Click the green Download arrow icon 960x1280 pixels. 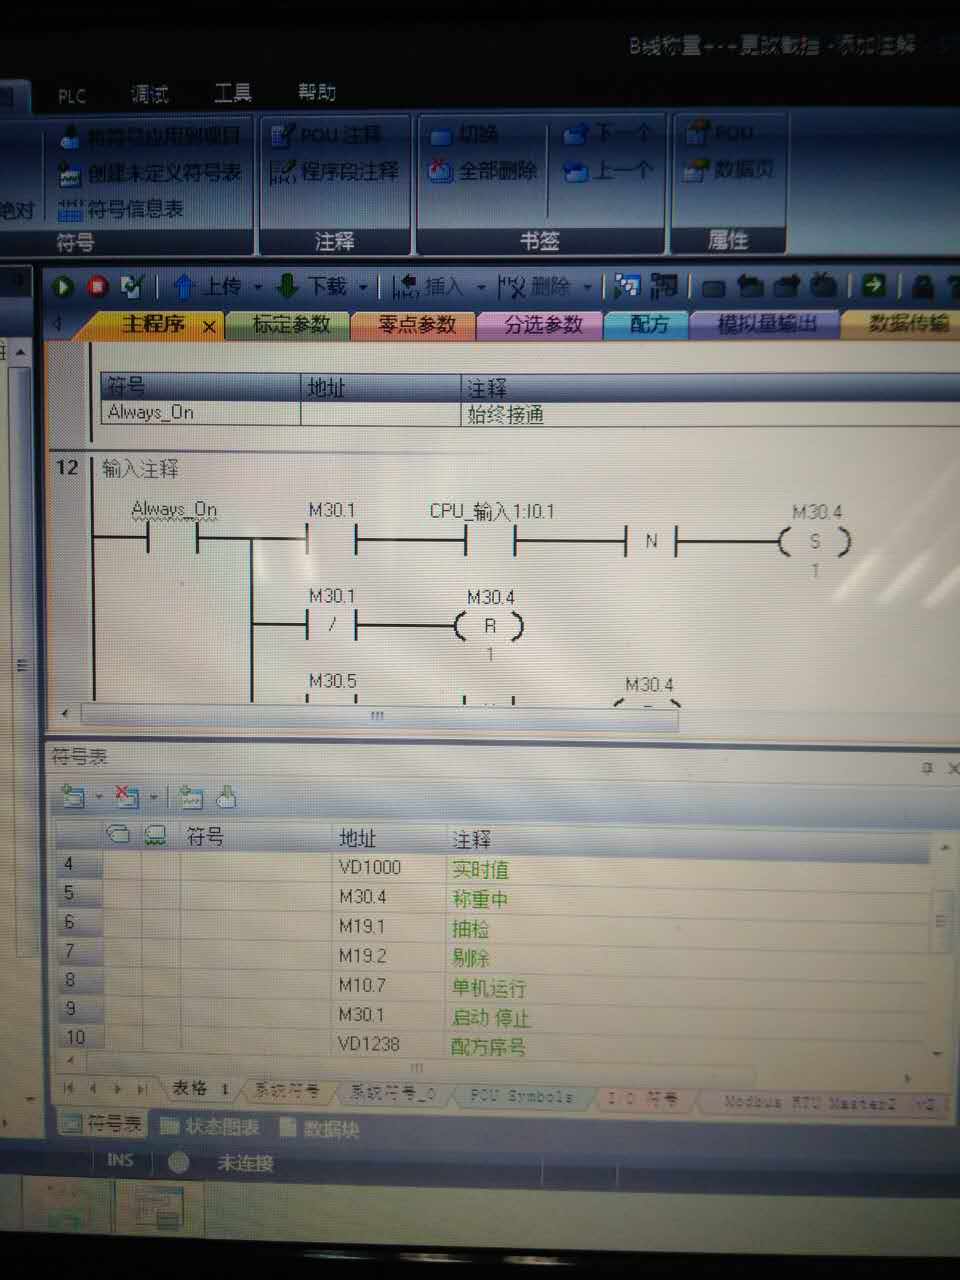tap(287, 288)
